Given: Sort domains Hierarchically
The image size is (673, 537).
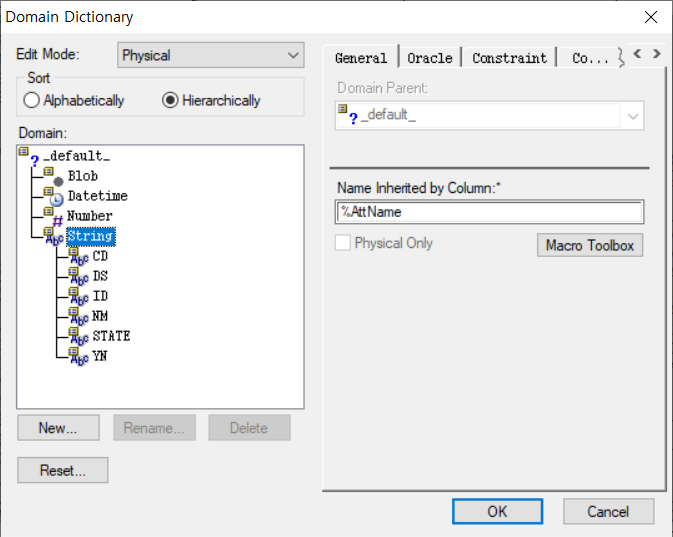Looking at the screenshot, I should point(211,100).
